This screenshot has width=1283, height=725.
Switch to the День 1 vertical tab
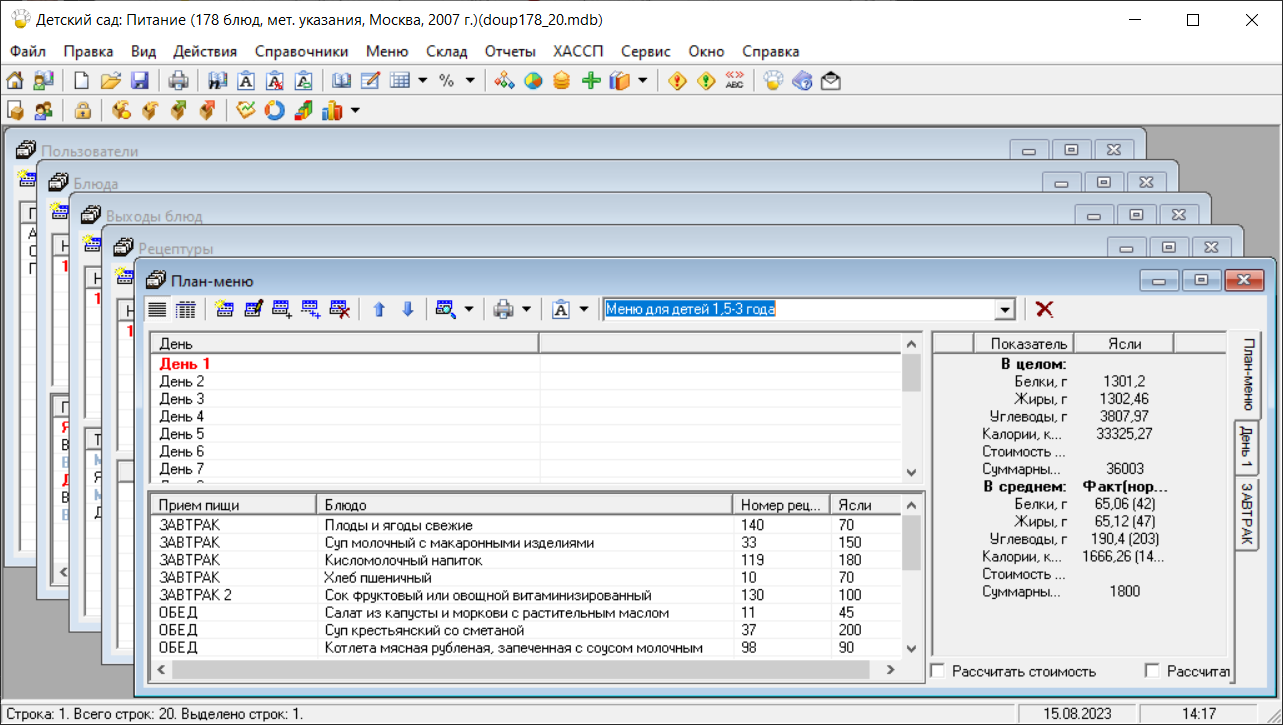(1246, 447)
